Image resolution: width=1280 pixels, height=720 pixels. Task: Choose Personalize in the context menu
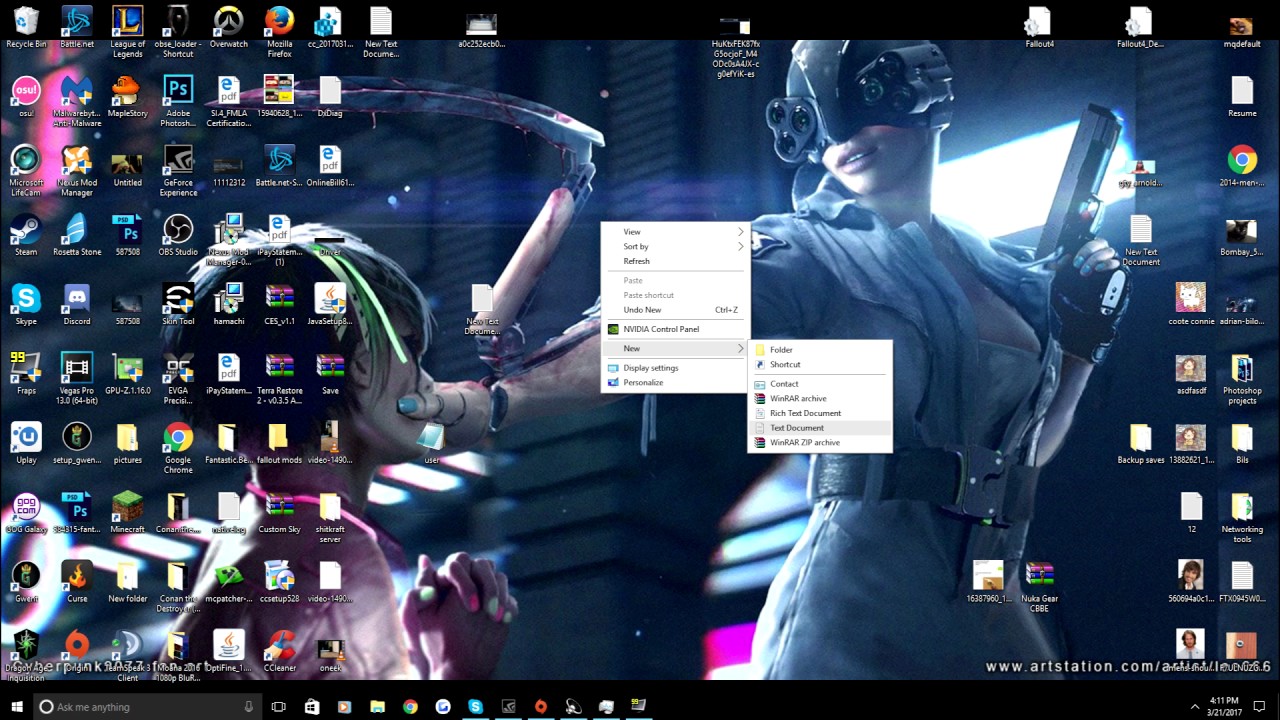click(675, 383)
